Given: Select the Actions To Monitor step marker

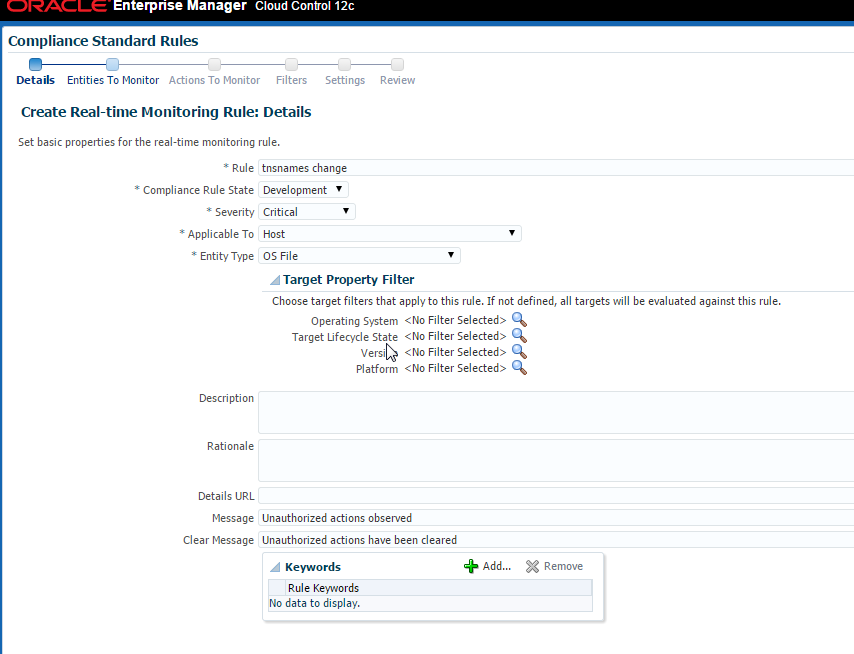Looking at the screenshot, I should tap(215, 64).
